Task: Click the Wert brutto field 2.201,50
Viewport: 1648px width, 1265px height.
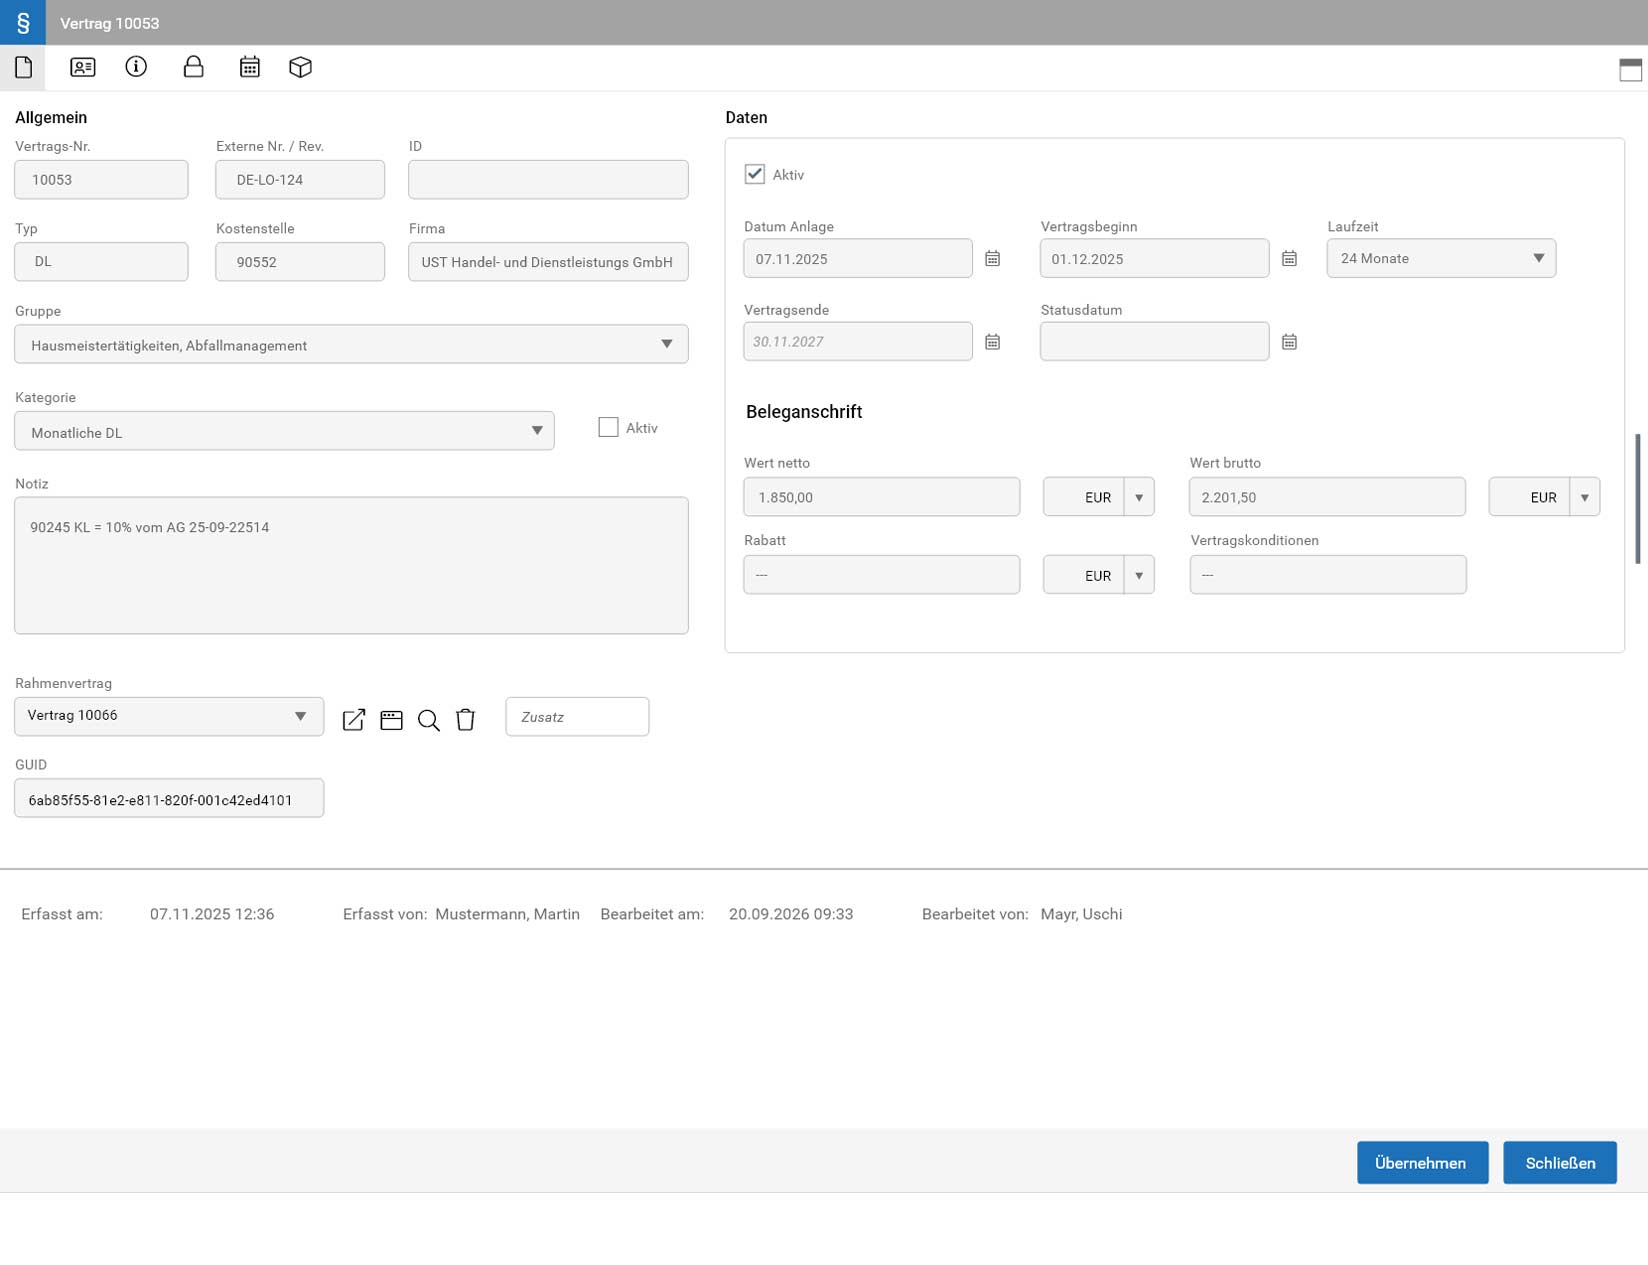Action: (x=1327, y=497)
